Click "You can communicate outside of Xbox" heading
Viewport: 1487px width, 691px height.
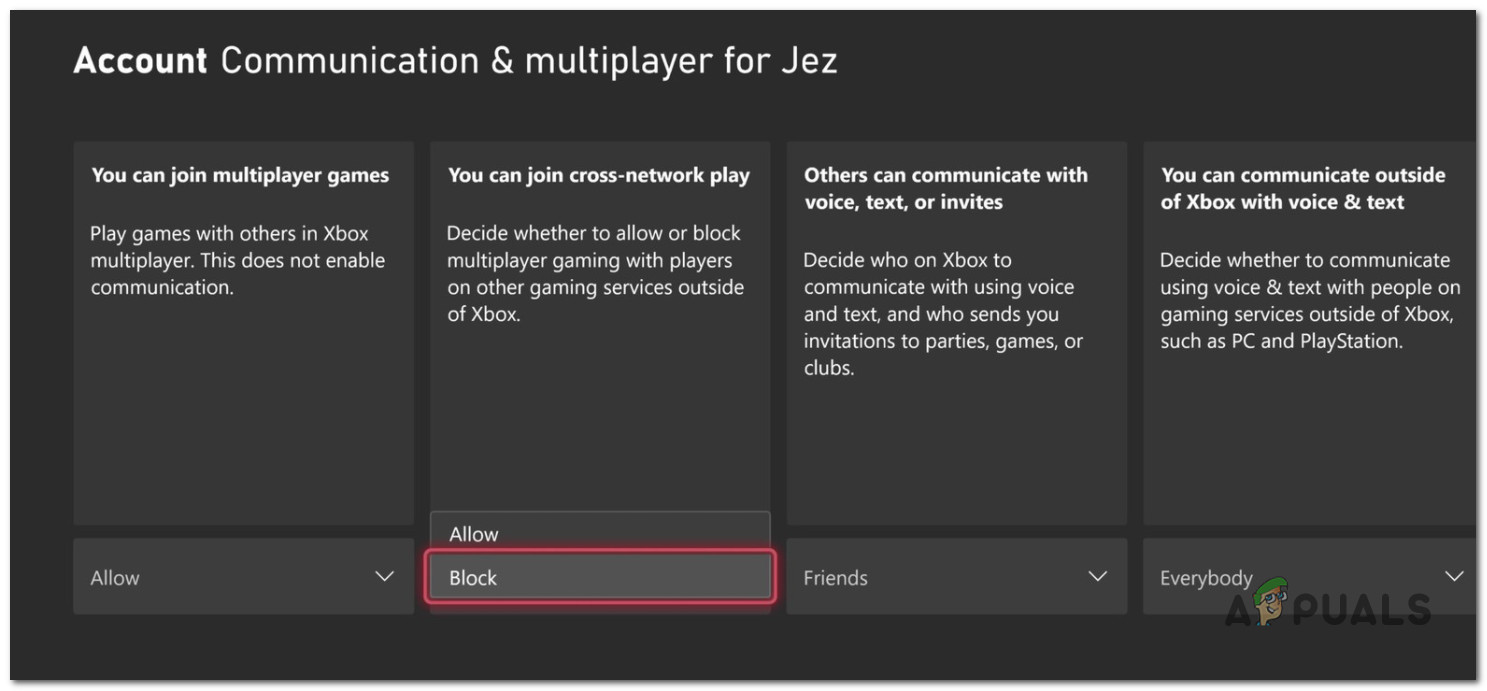(x=1302, y=188)
